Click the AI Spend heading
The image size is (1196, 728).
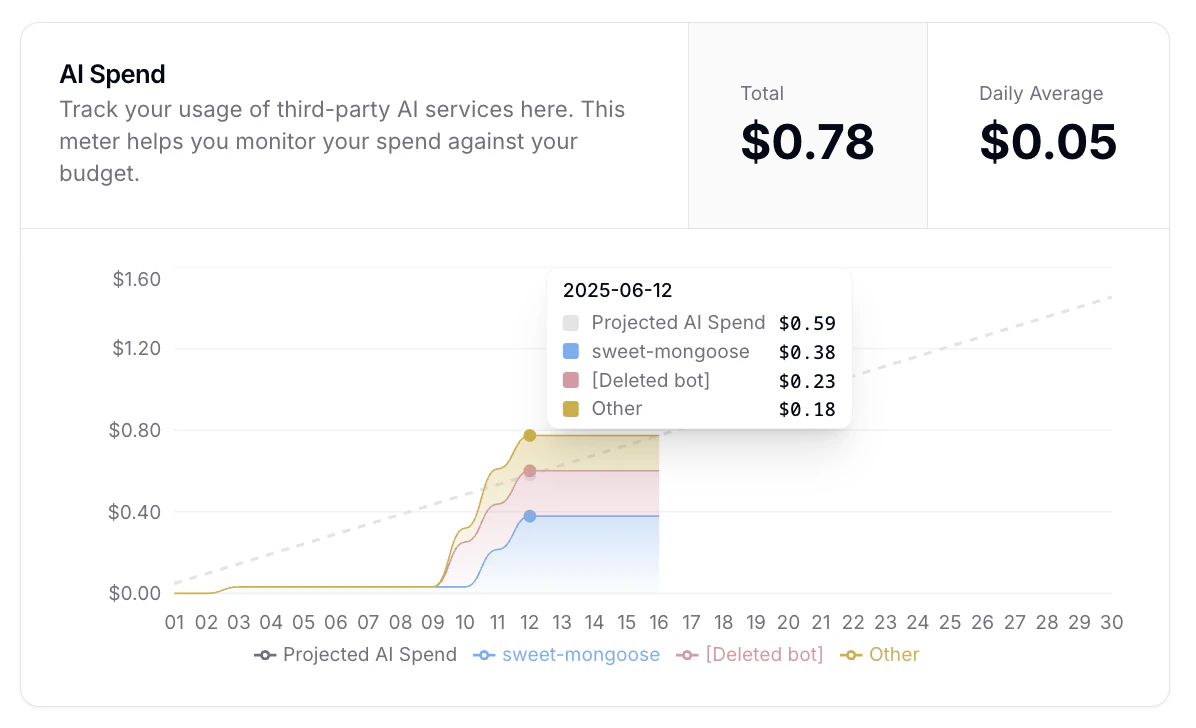pyautogui.click(x=112, y=74)
